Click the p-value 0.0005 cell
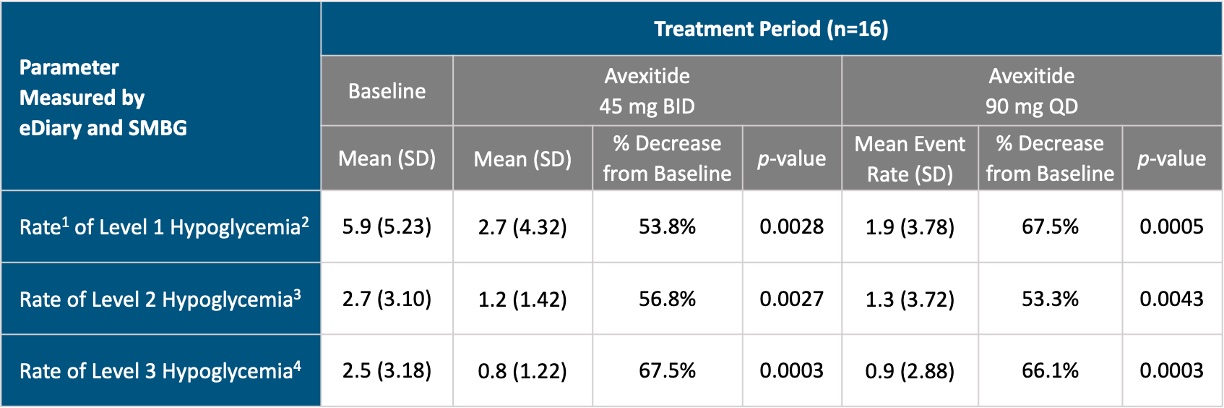 (1172, 227)
